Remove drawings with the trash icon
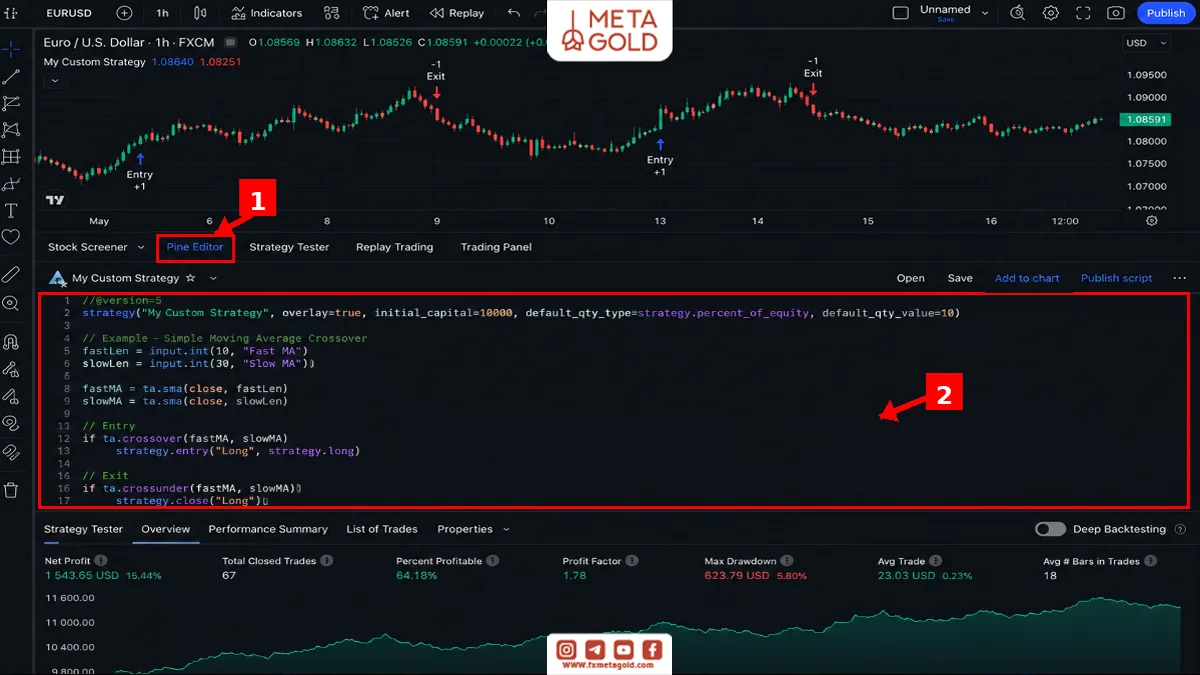The image size is (1200, 675). click(x=11, y=490)
